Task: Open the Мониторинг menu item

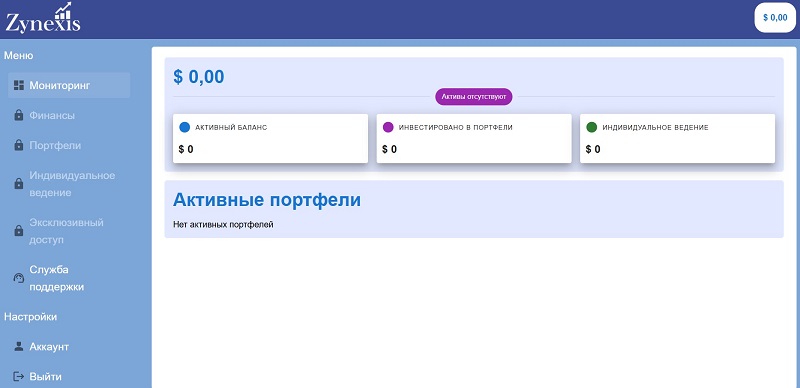Action: (x=69, y=85)
